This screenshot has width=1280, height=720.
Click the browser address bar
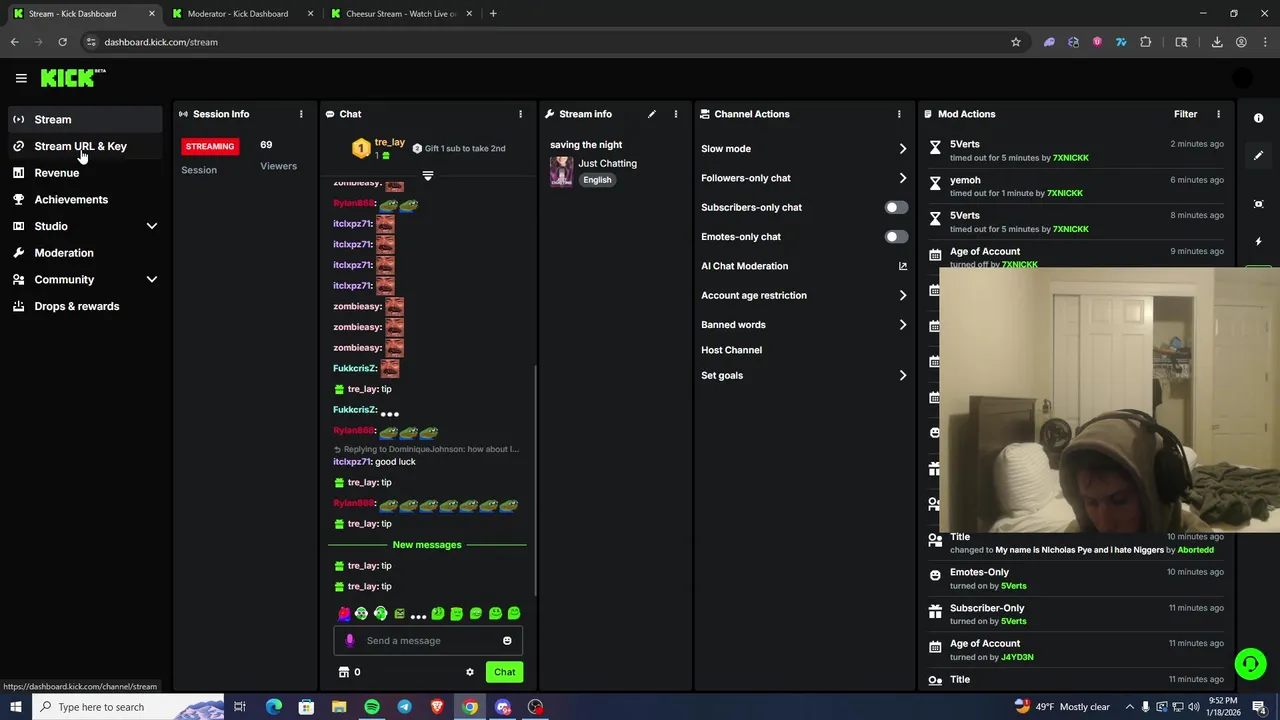[540, 42]
